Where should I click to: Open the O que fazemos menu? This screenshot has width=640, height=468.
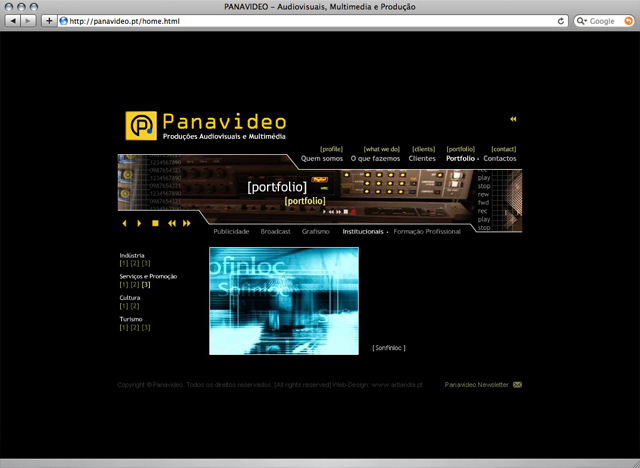(x=376, y=158)
